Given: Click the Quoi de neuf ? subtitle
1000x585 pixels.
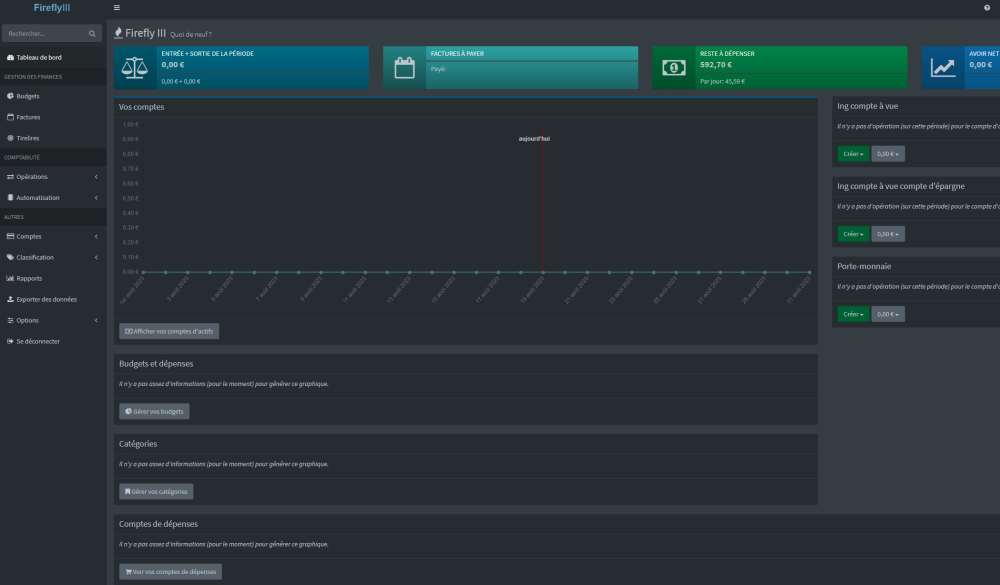Looking at the screenshot, I should (191, 34).
